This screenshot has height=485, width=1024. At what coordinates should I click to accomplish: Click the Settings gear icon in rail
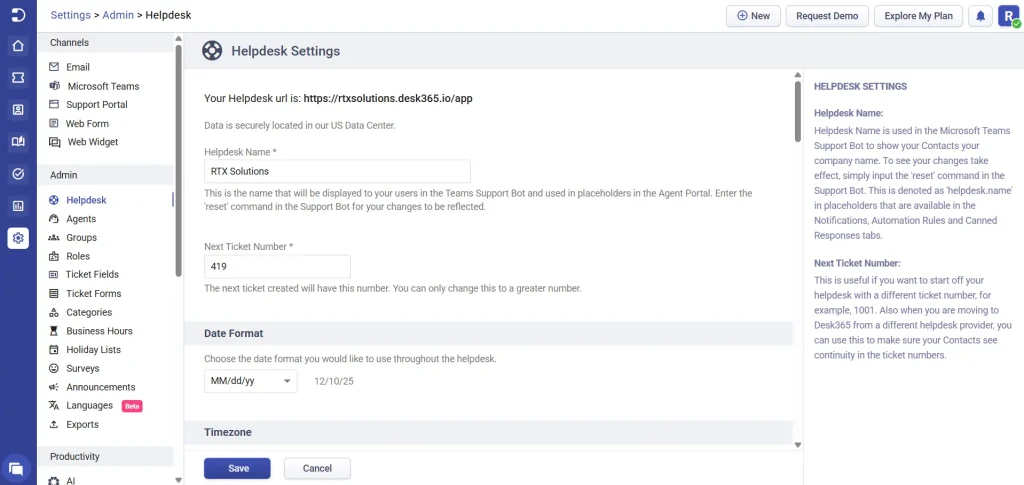(x=18, y=238)
